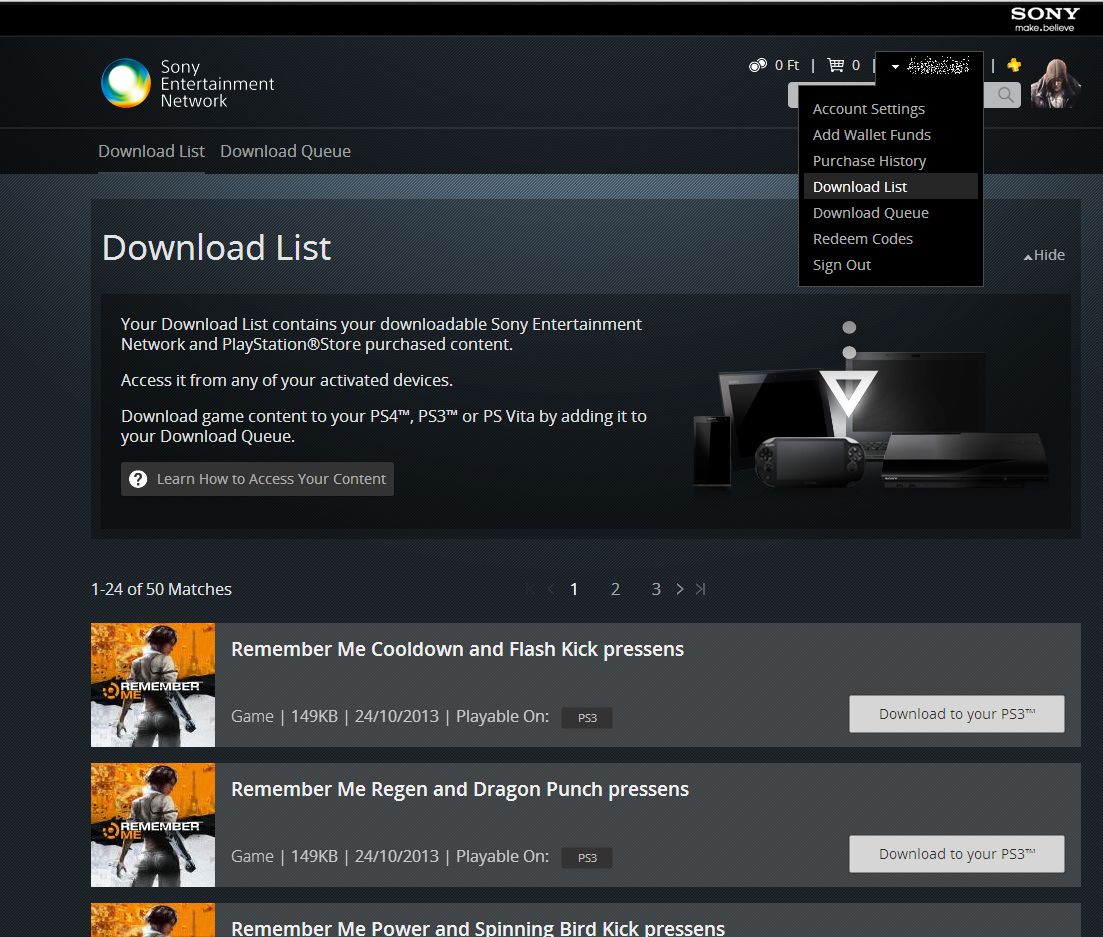Choose Redeem Codes menu entry
1103x937 pixels.
coord(862,238)
